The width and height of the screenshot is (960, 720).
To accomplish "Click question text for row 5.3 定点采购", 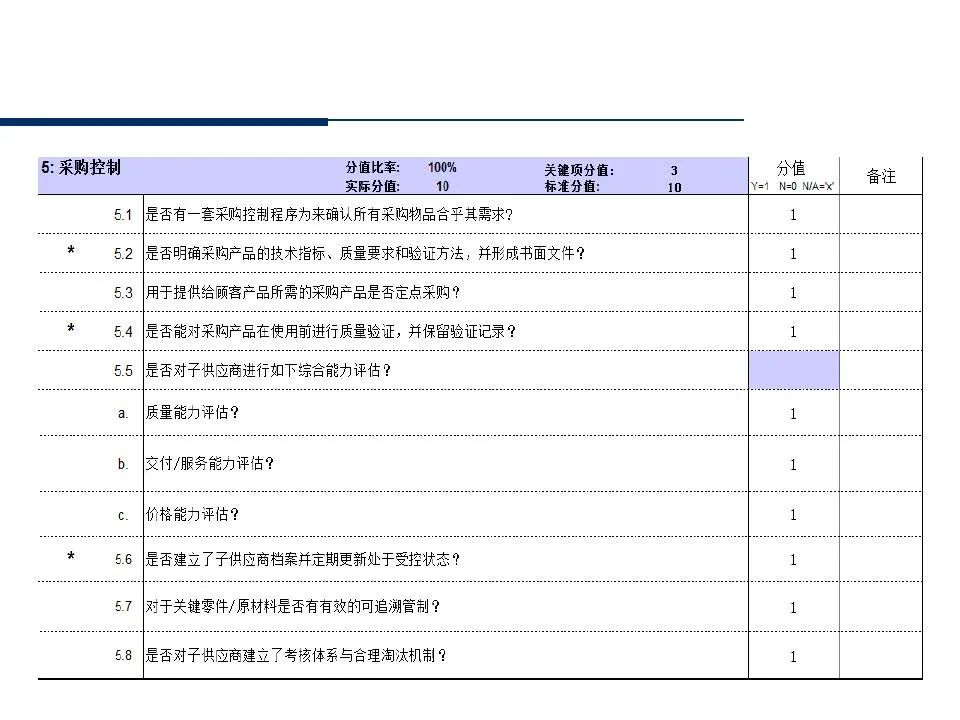I will tap(300, 292).
